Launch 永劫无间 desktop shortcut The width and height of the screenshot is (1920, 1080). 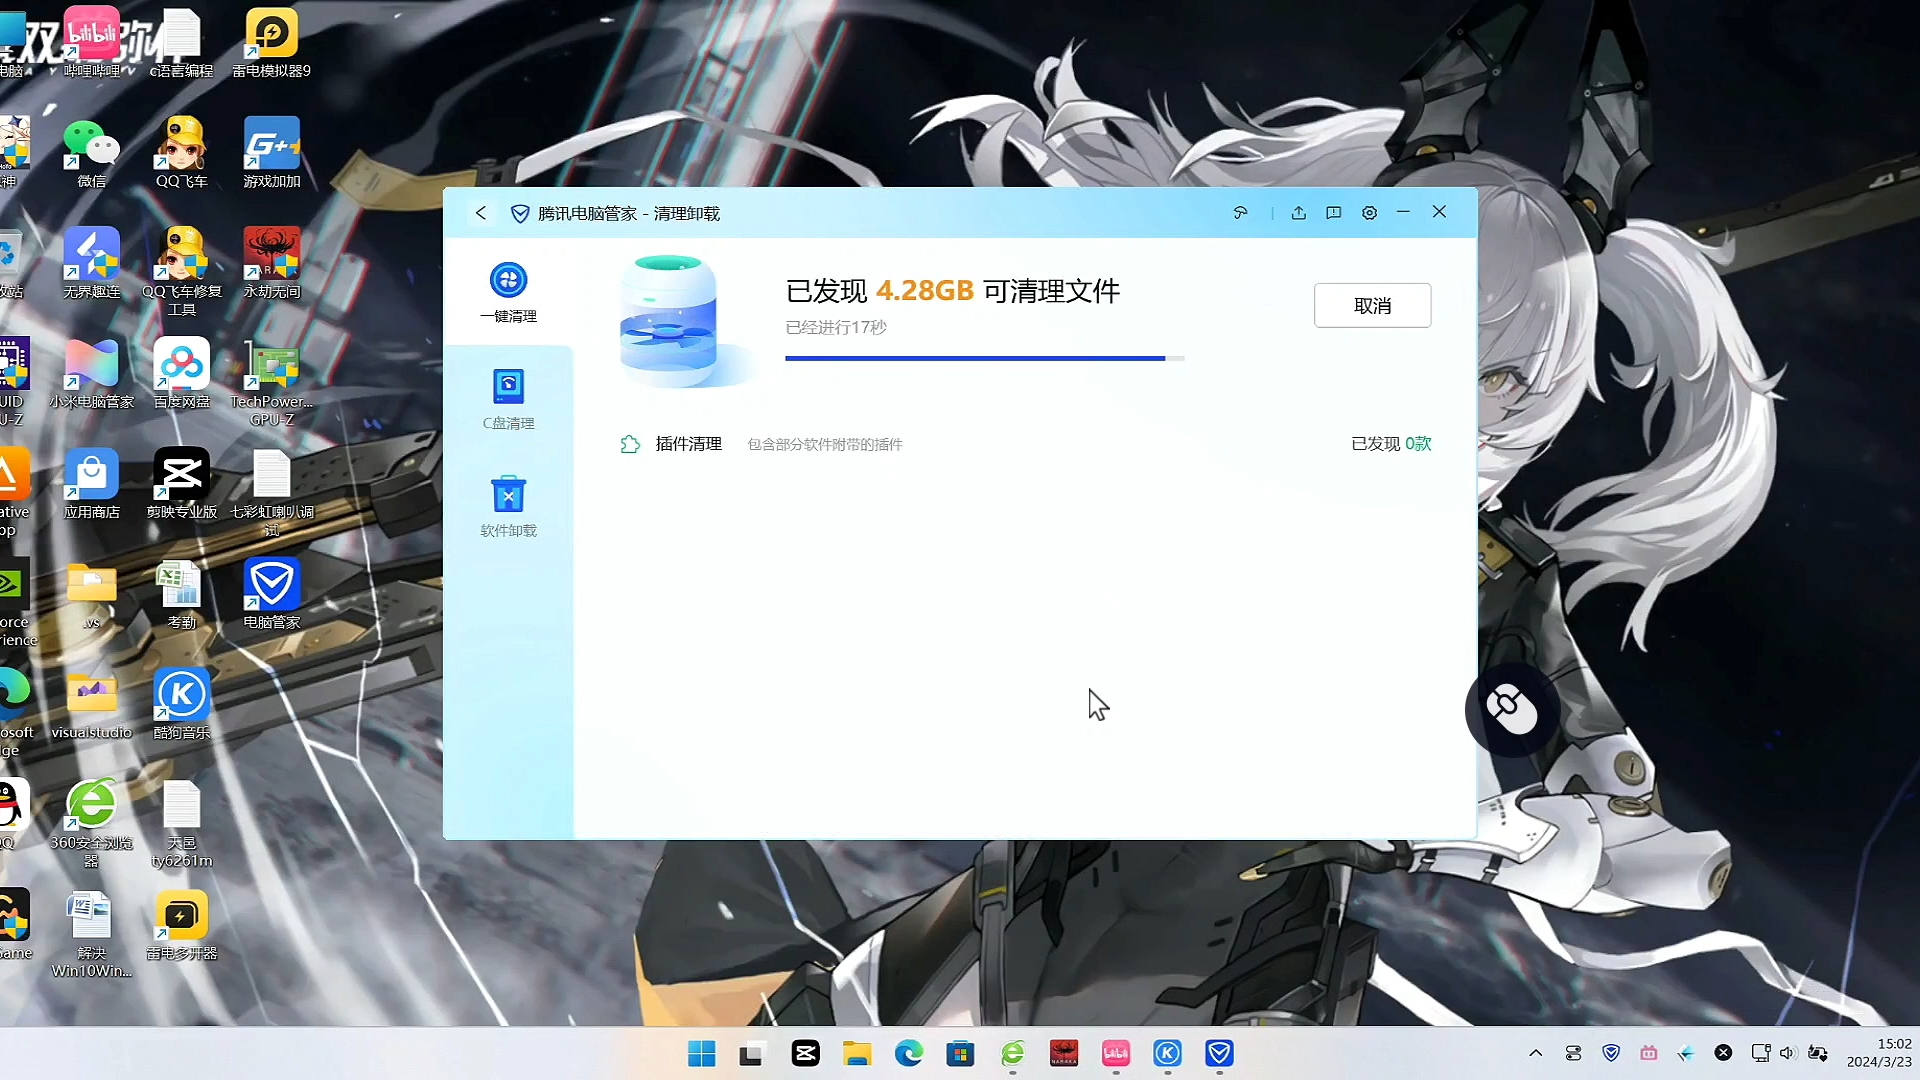pos(271,262)
